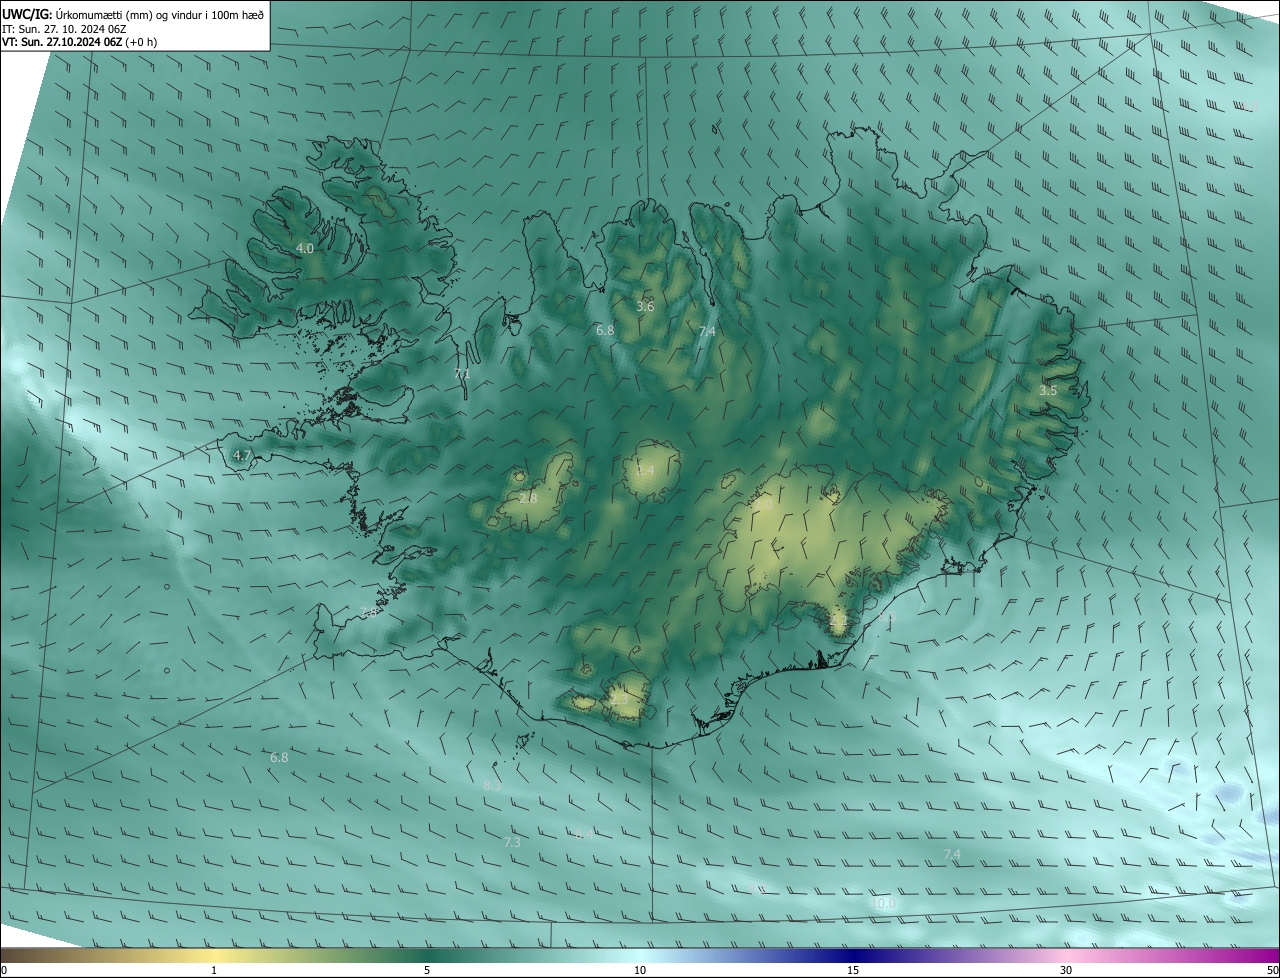This screenshot has height=978, width=1280.
Task: Click the 2.8 value on Langjökull glacier
Action: 528,498
